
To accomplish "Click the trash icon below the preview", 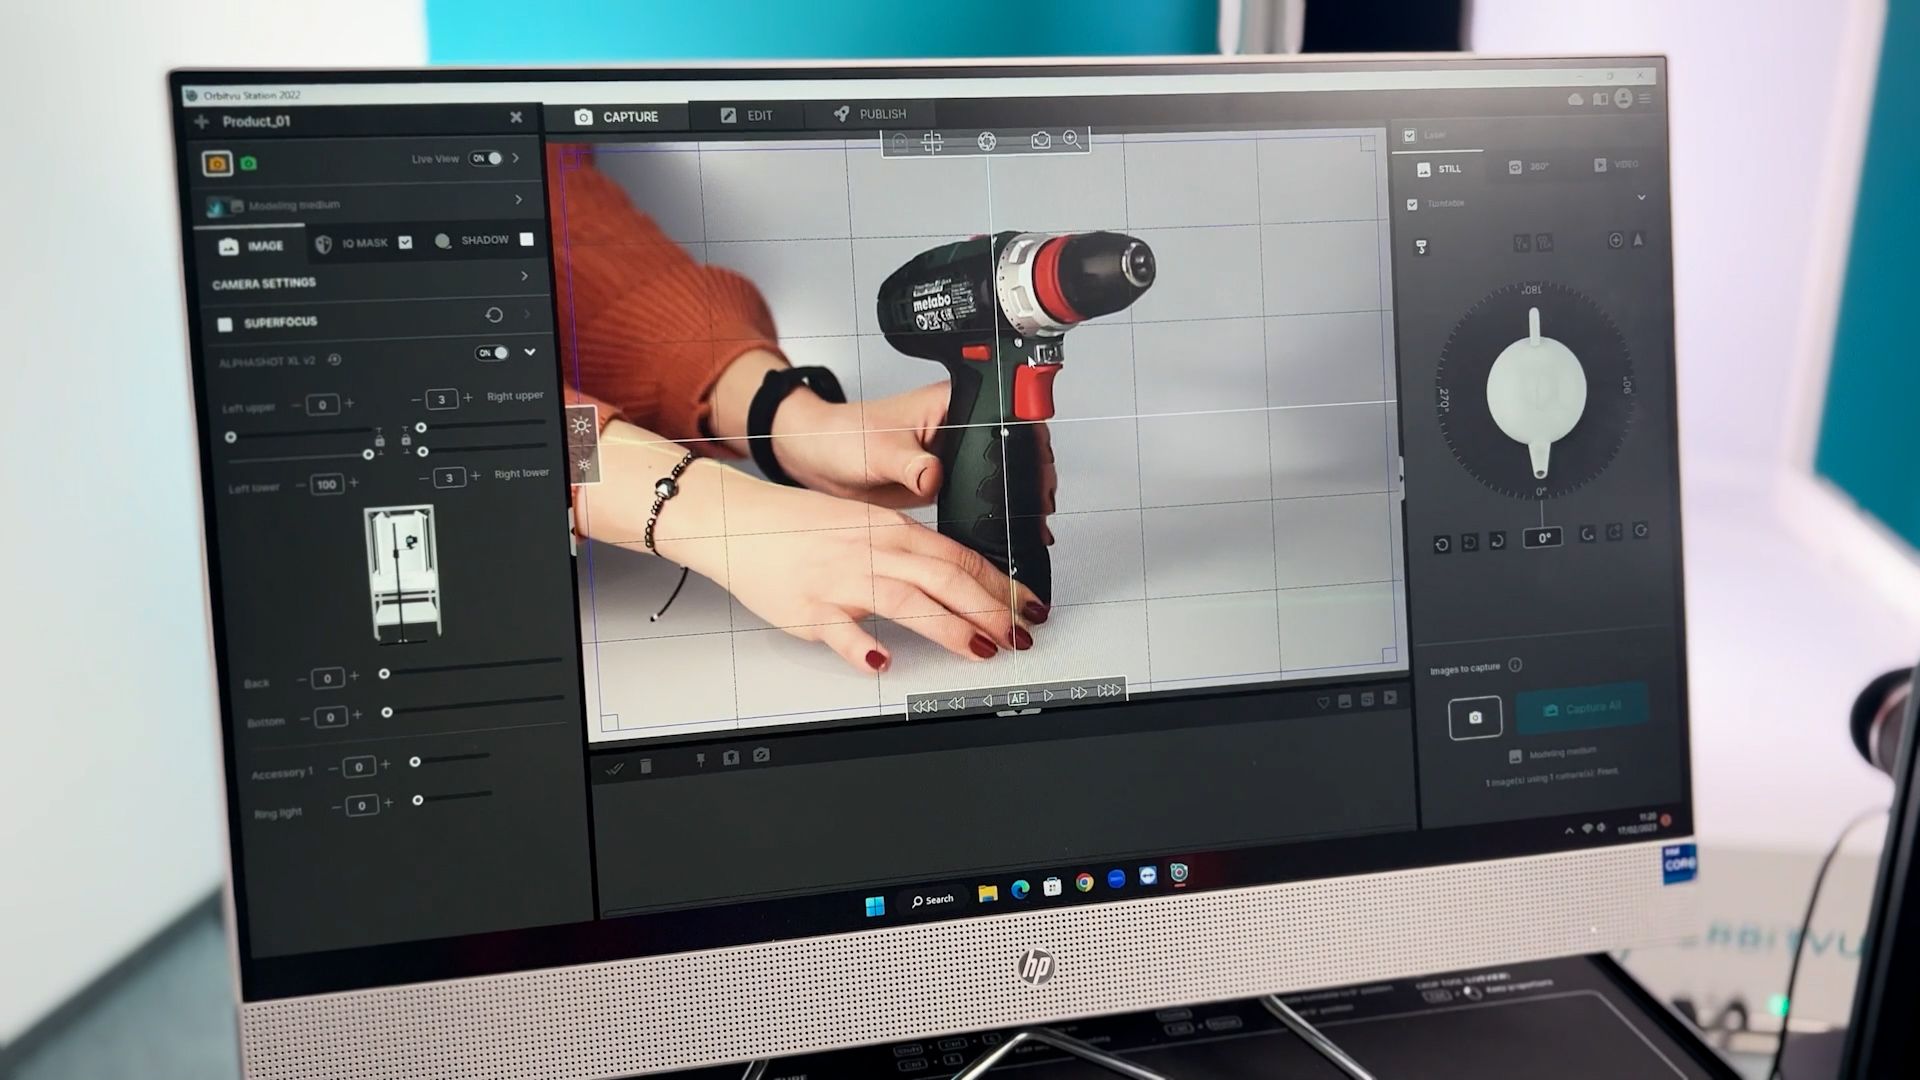I will coord(646,766).
